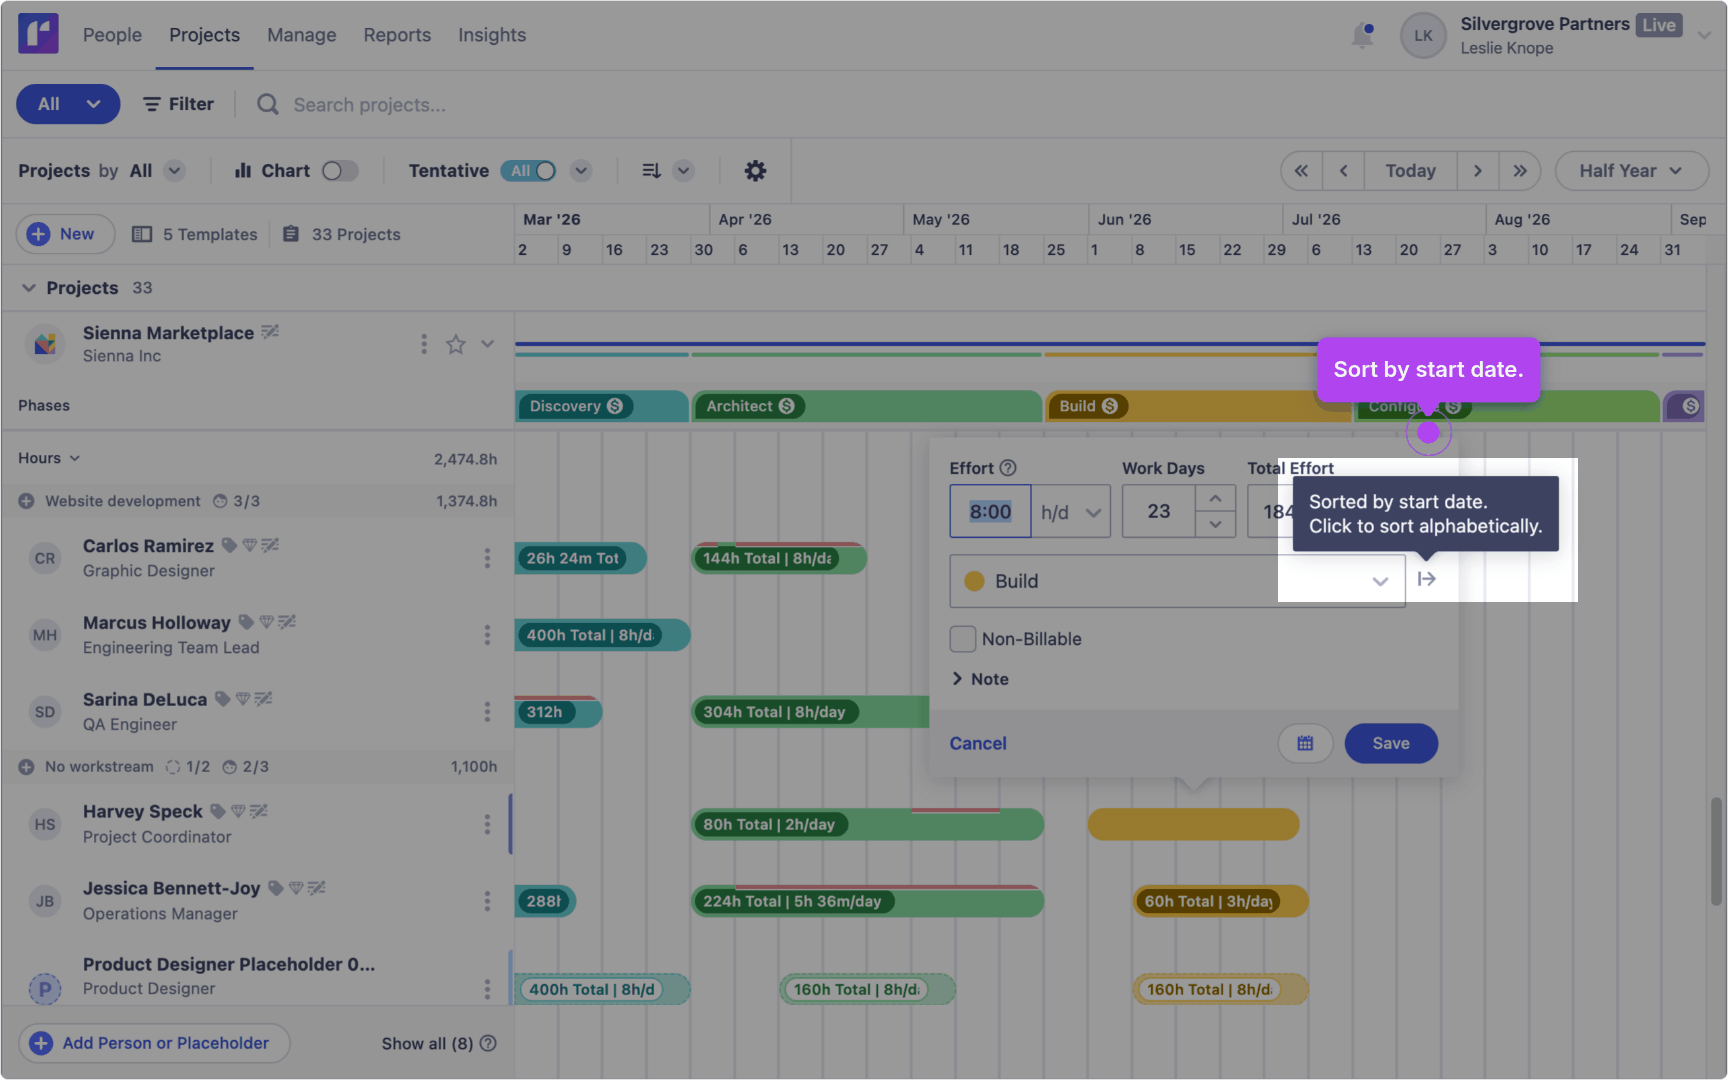Image resolution: width=1728 pixels, height=1080 pixels.
Task: Decrease Work Days stepper
Action: point(1215,524)
